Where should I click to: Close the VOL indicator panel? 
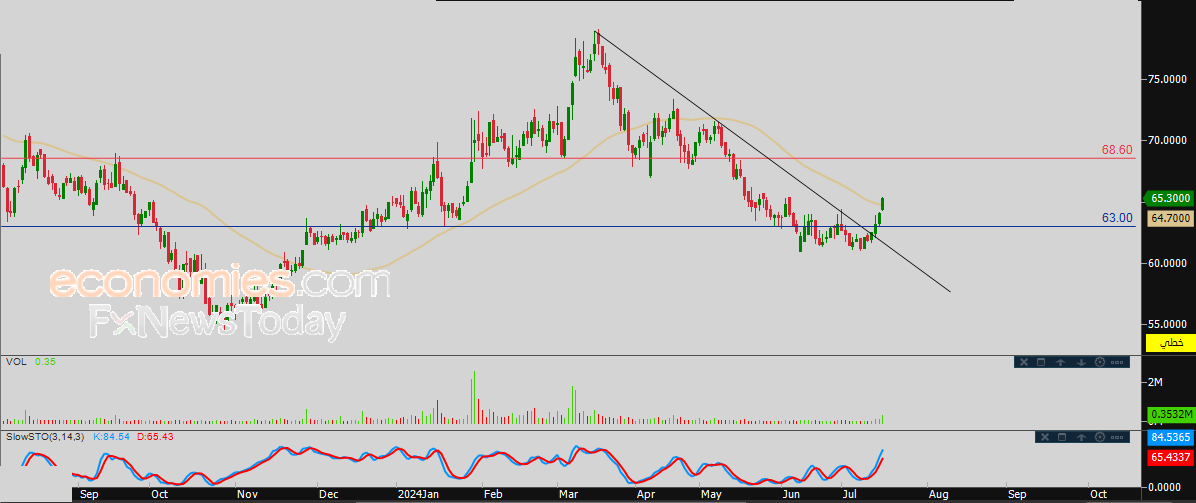pyautogui.click(x=1022, y=362)
